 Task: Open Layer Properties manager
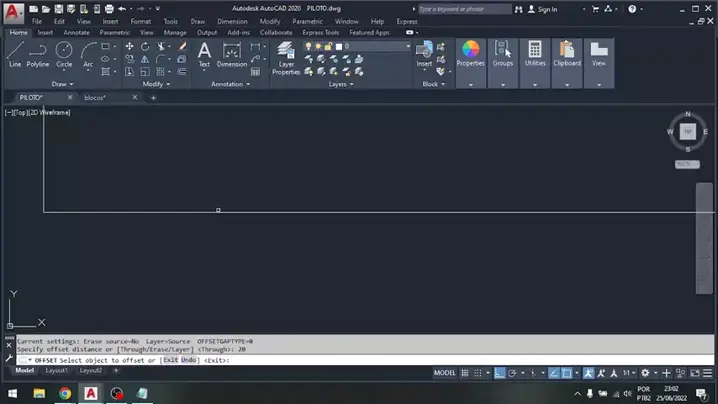pos(286,58)
